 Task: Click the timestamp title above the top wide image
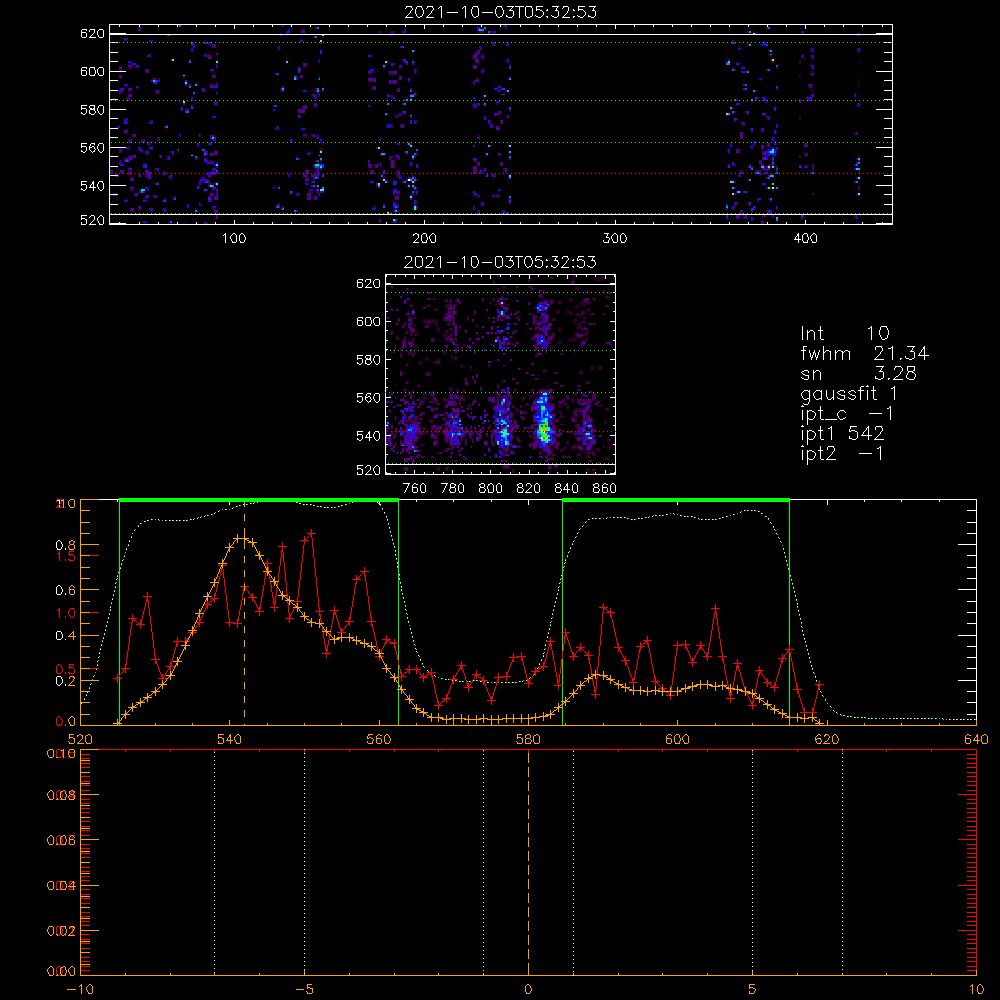pyautogui.click(x=501, y=12)
